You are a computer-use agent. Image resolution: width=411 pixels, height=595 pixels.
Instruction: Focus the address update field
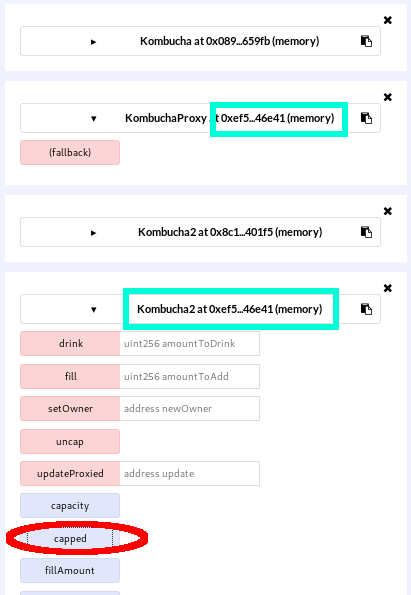click(x=190, y=474)
